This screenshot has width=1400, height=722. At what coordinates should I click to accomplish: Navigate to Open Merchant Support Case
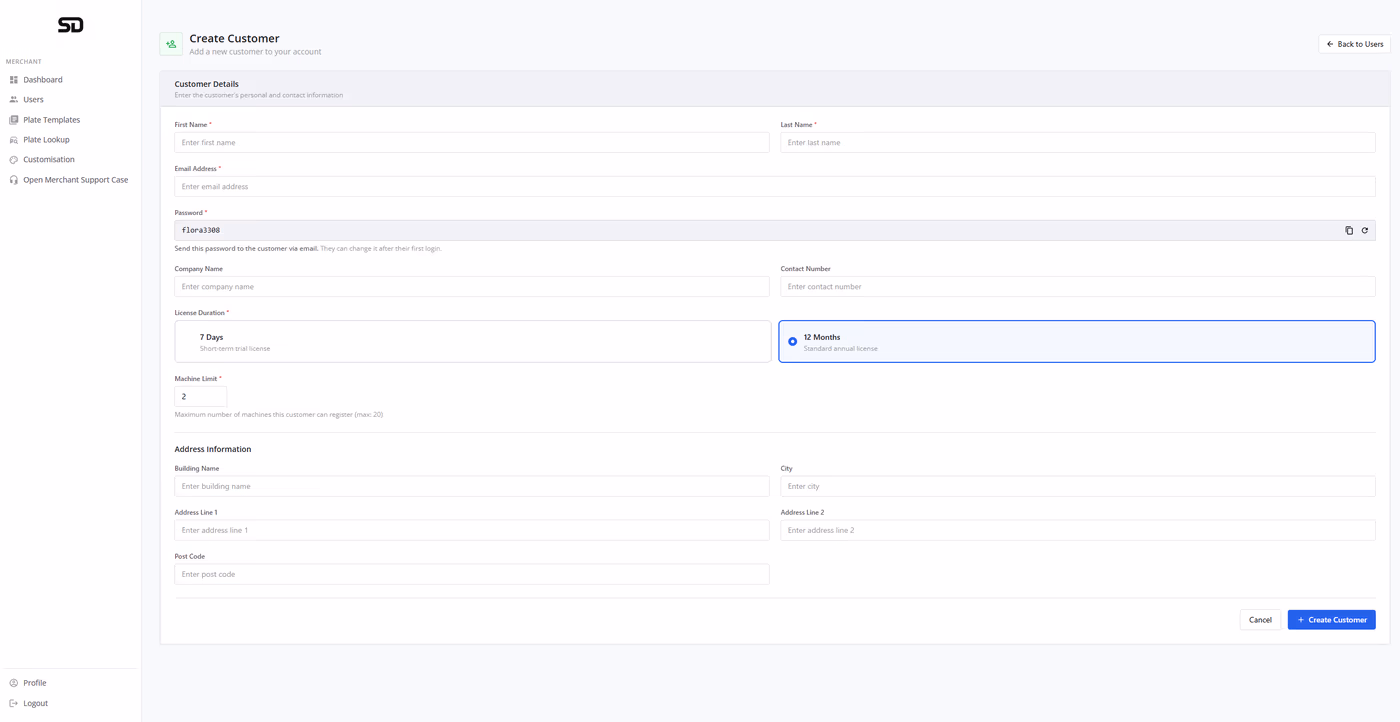pyautogui.click(x=75, y=179)
